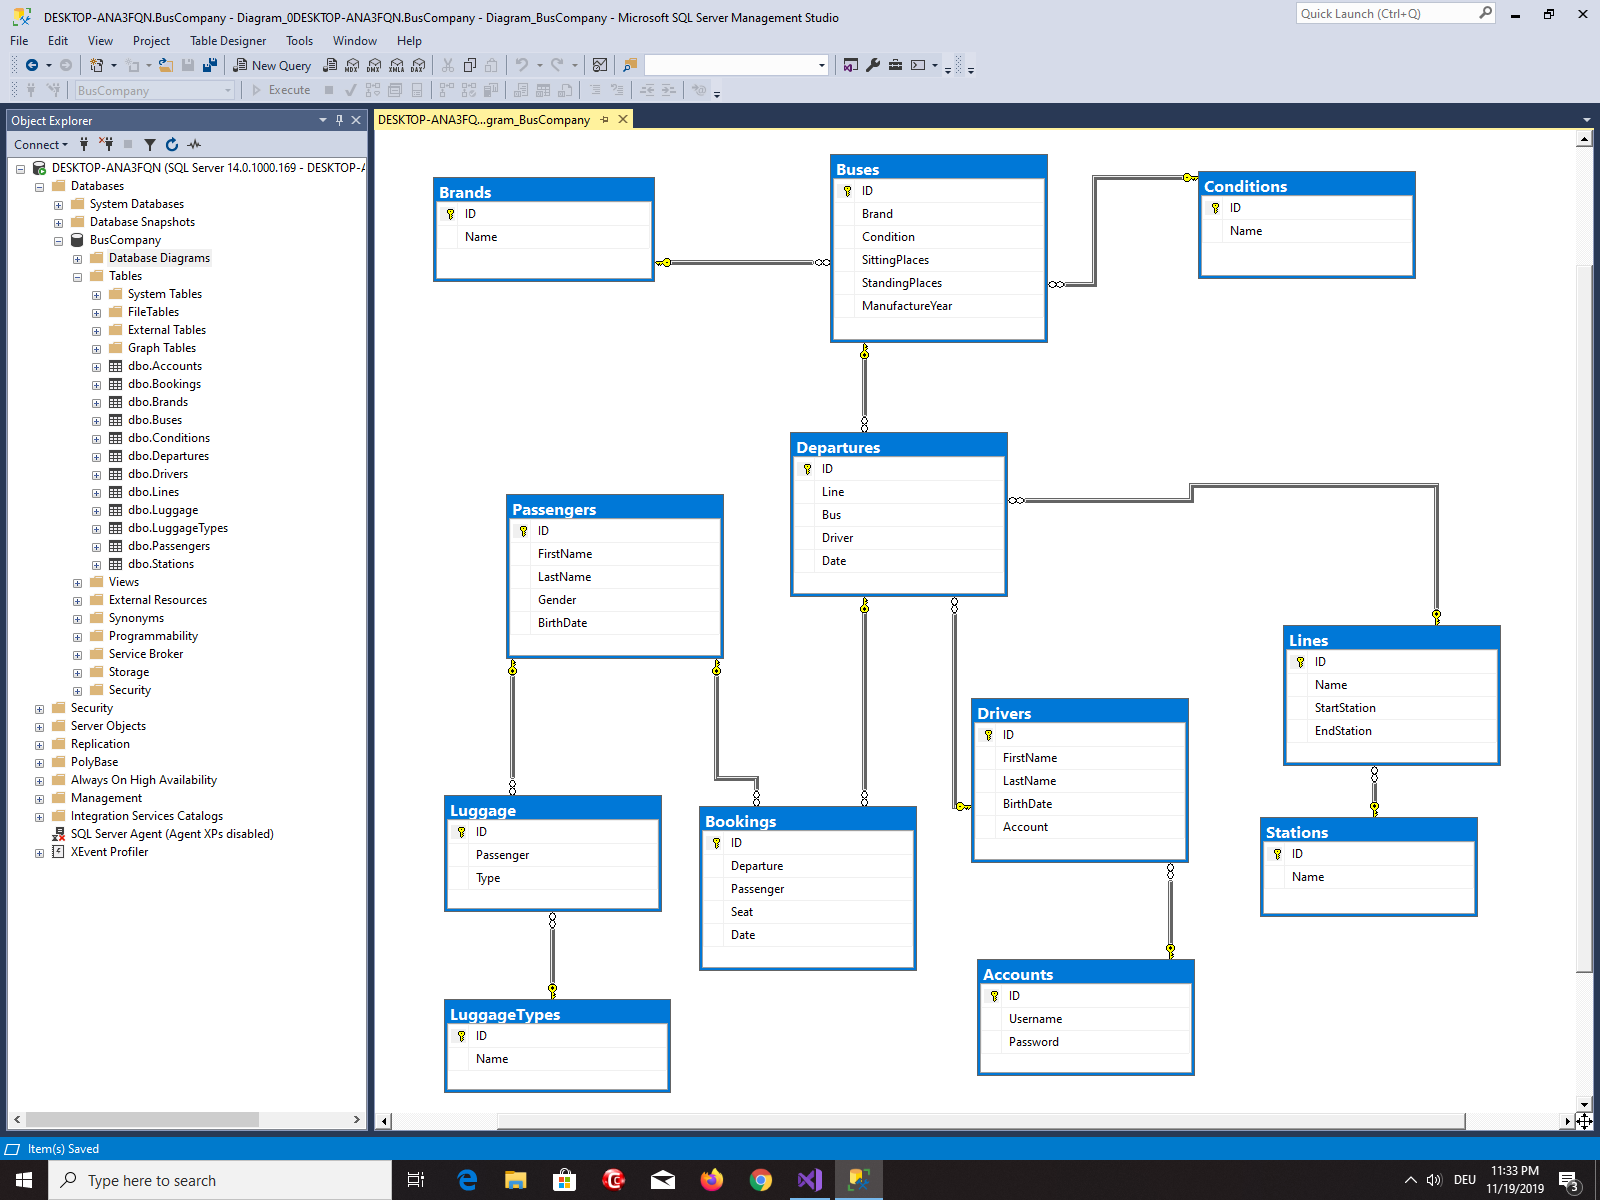This screenshot has height=1200, width=1600.
Task: Click the New Project toolbar icon
Action: (x=96, y=65)
